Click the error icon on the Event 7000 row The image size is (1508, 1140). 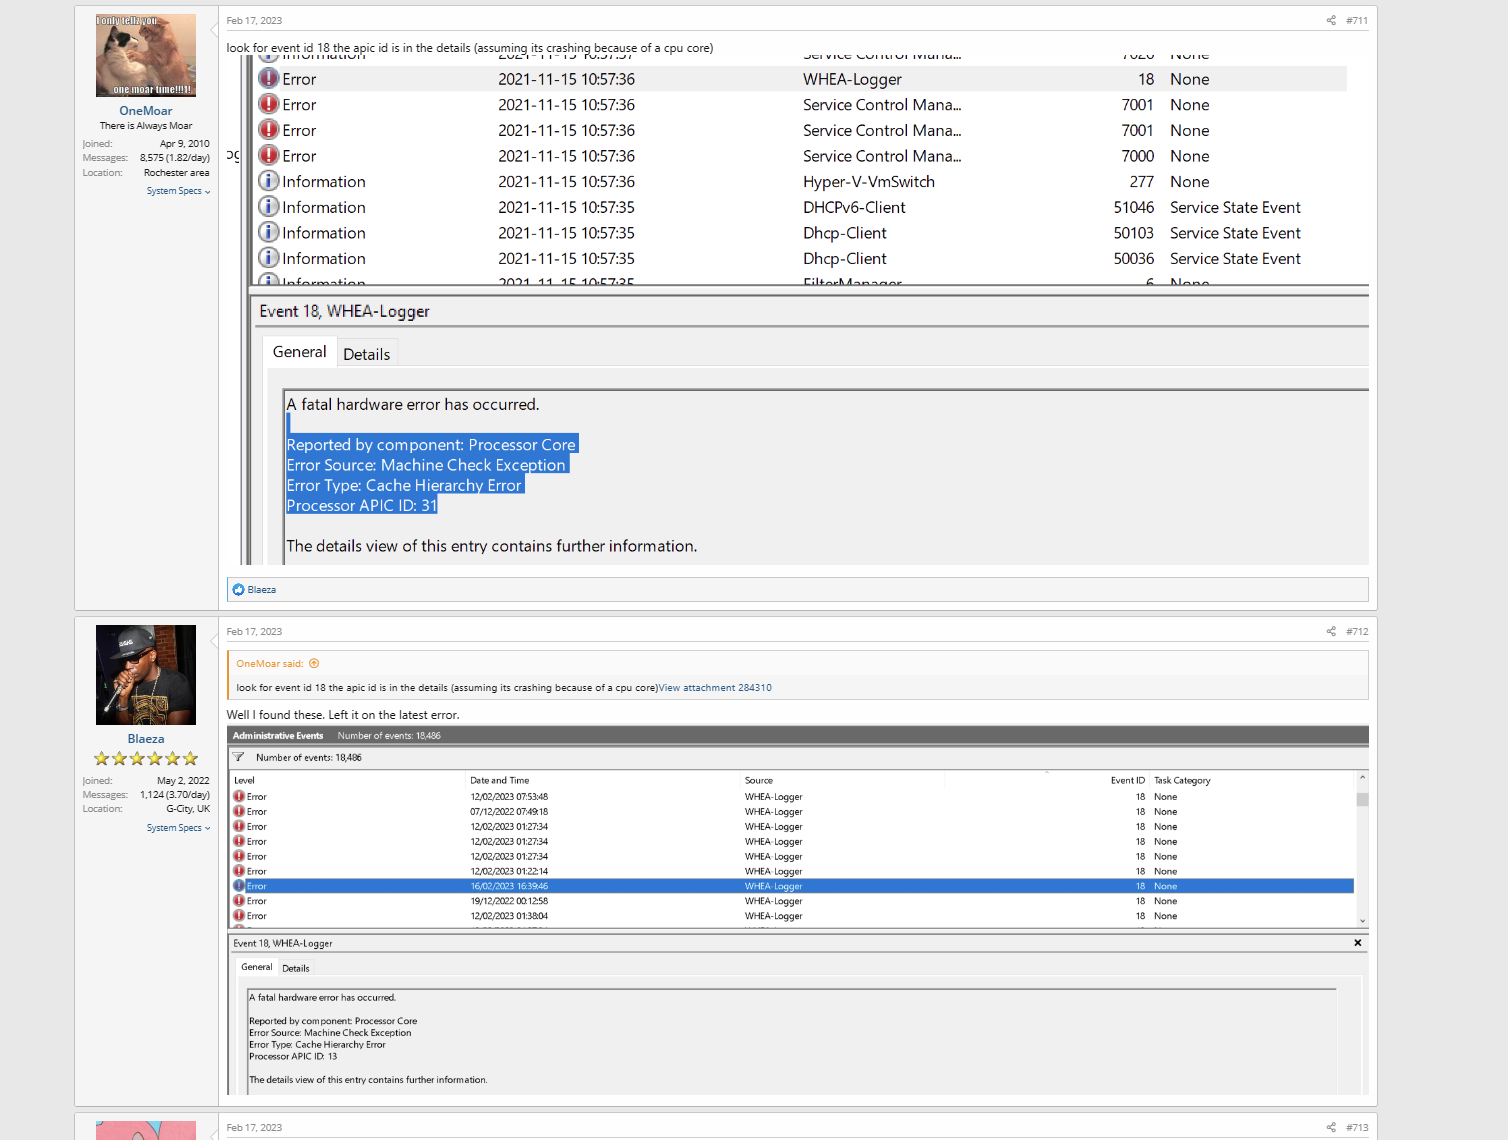click(x=268, y=155)
